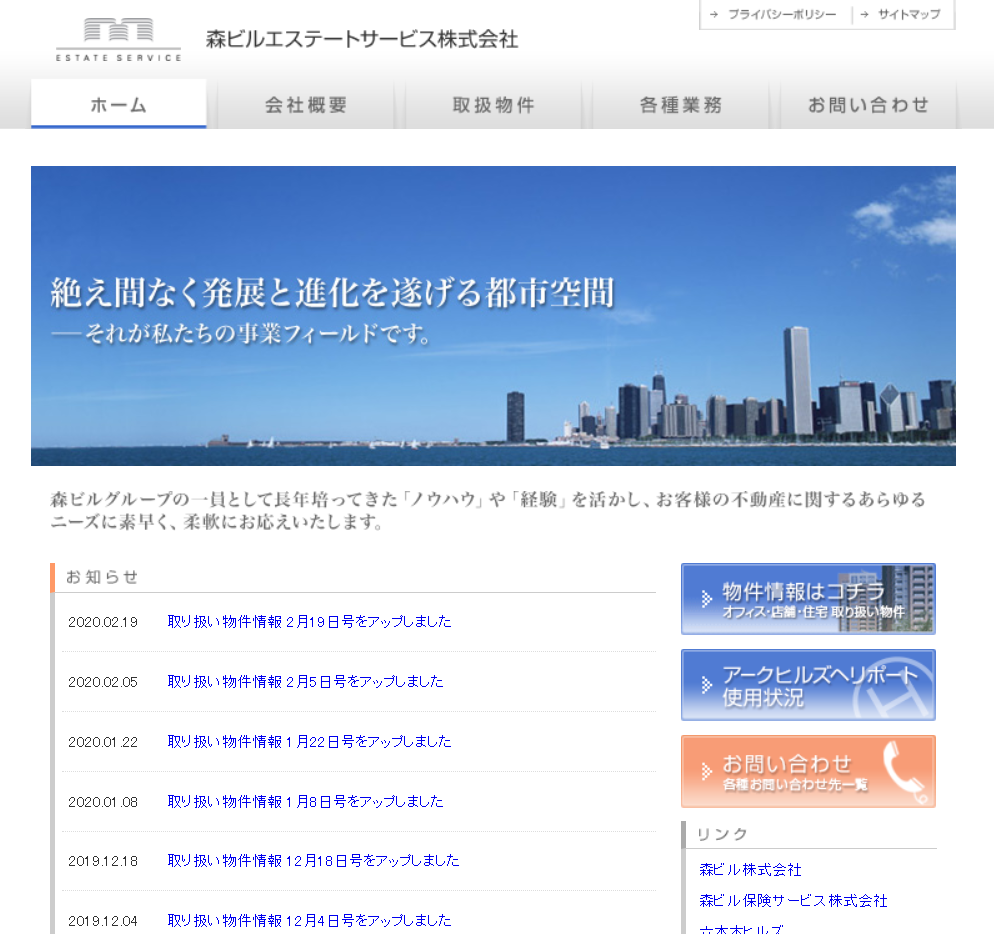
Task: Open the サイトマップ link
Action: 908,15
